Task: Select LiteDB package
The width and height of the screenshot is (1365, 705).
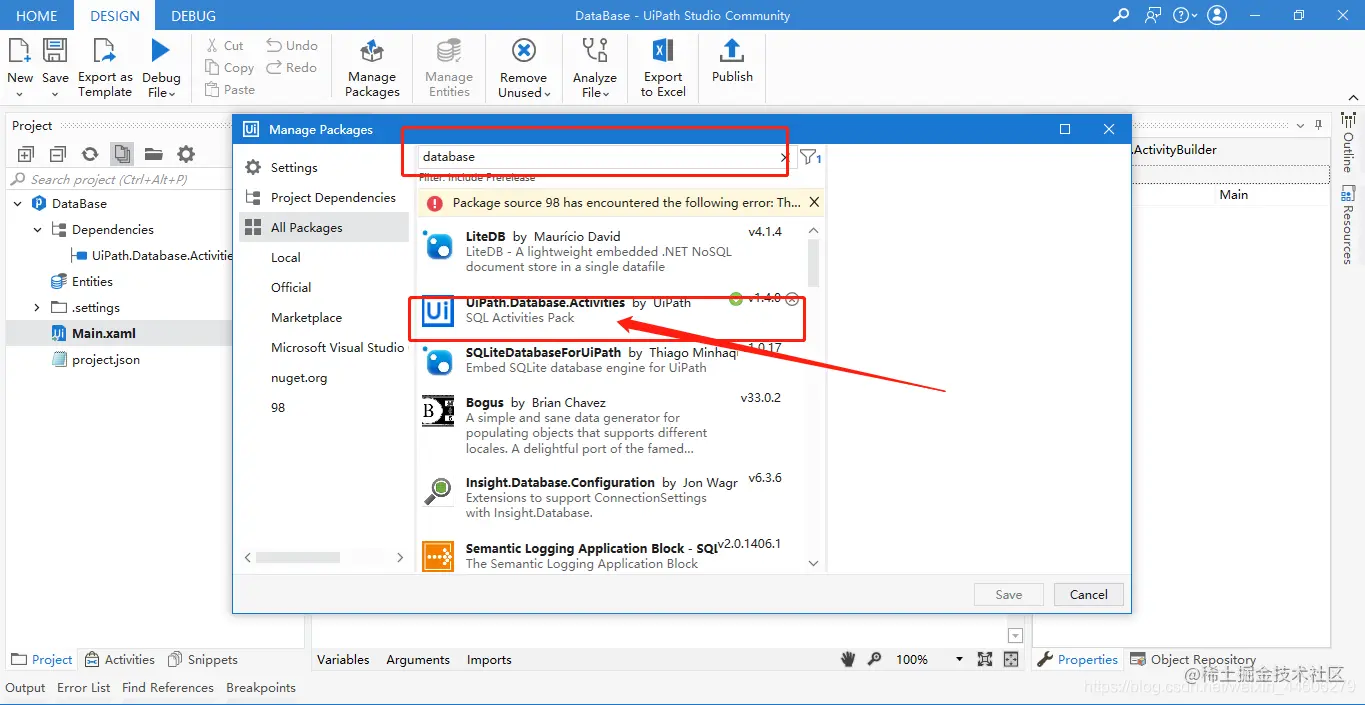Action: [x=612, y=251]
